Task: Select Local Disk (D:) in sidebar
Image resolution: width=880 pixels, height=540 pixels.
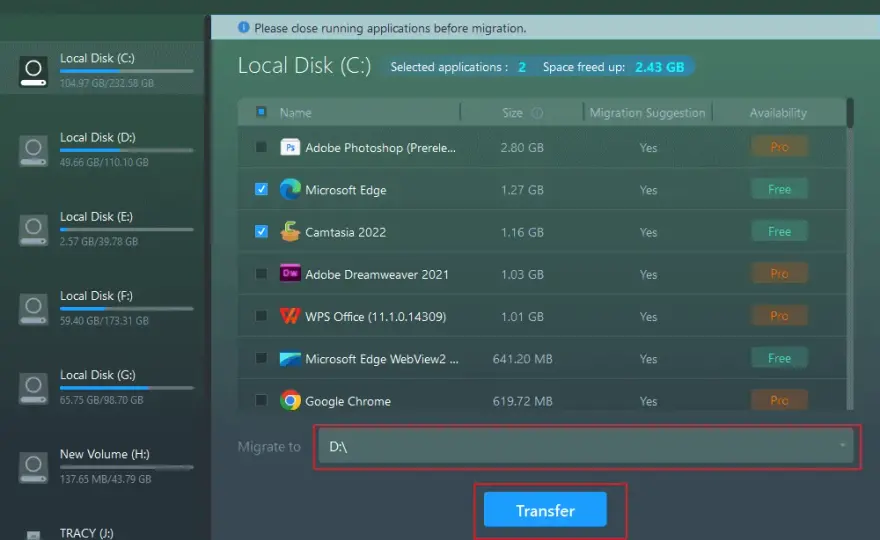Action: pos(102,150)
